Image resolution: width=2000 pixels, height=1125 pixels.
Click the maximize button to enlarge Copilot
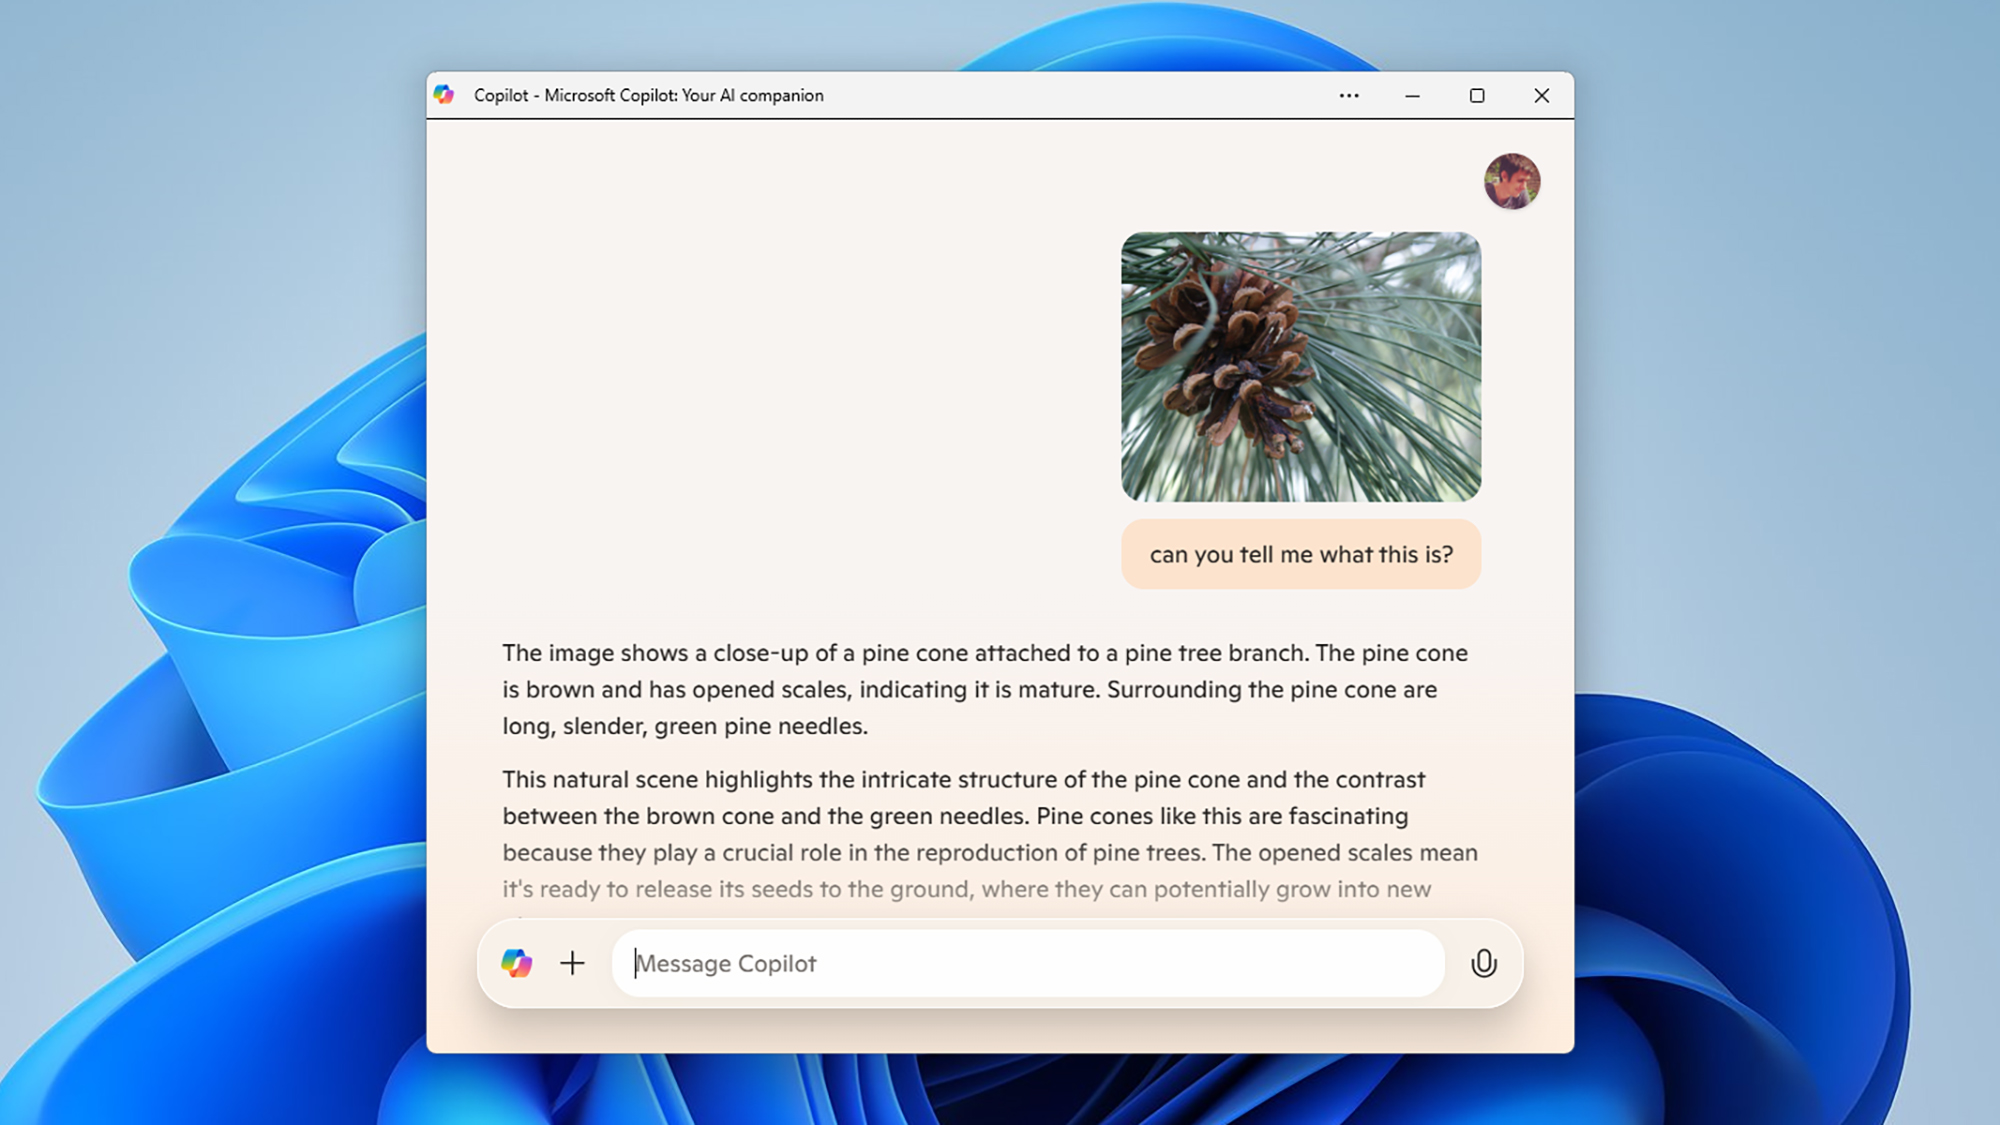(1477, 95)
